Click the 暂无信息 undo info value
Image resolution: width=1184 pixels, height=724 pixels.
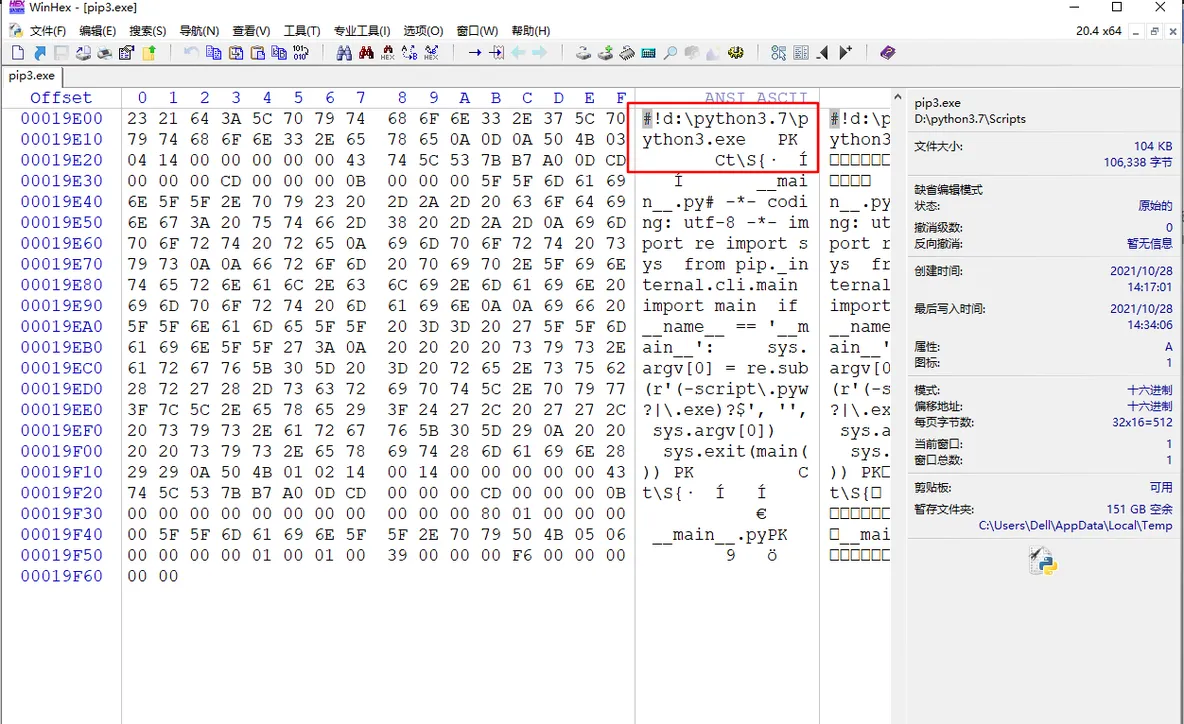(x=1149, y=244)
